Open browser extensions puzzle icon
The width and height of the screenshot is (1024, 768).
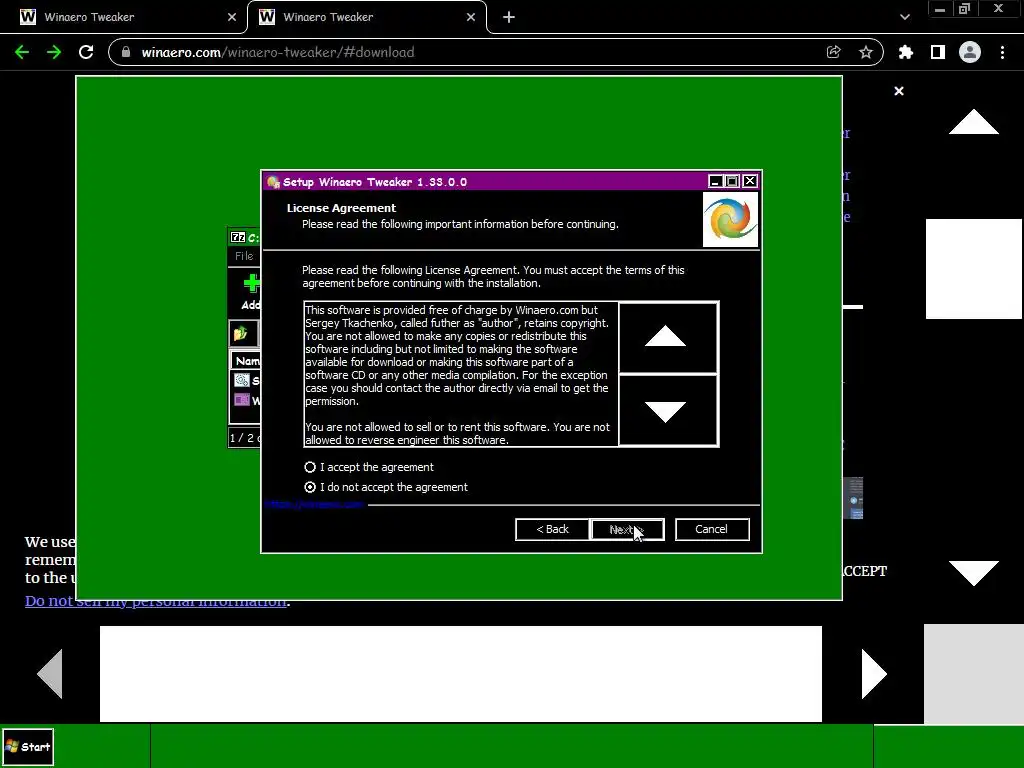(x=906, y=52)
